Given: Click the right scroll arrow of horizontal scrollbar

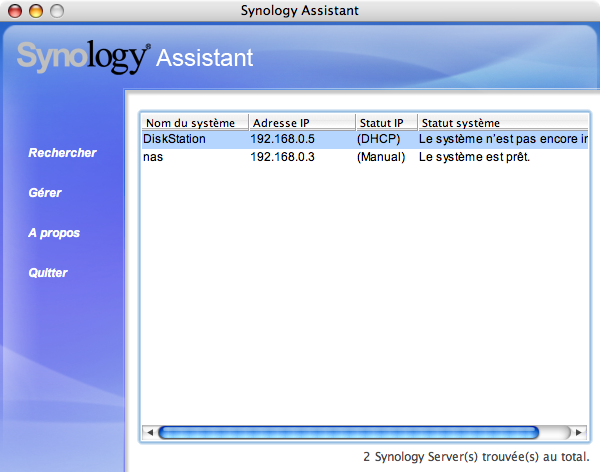Looking at the screenshot, I should pos(579,433).
